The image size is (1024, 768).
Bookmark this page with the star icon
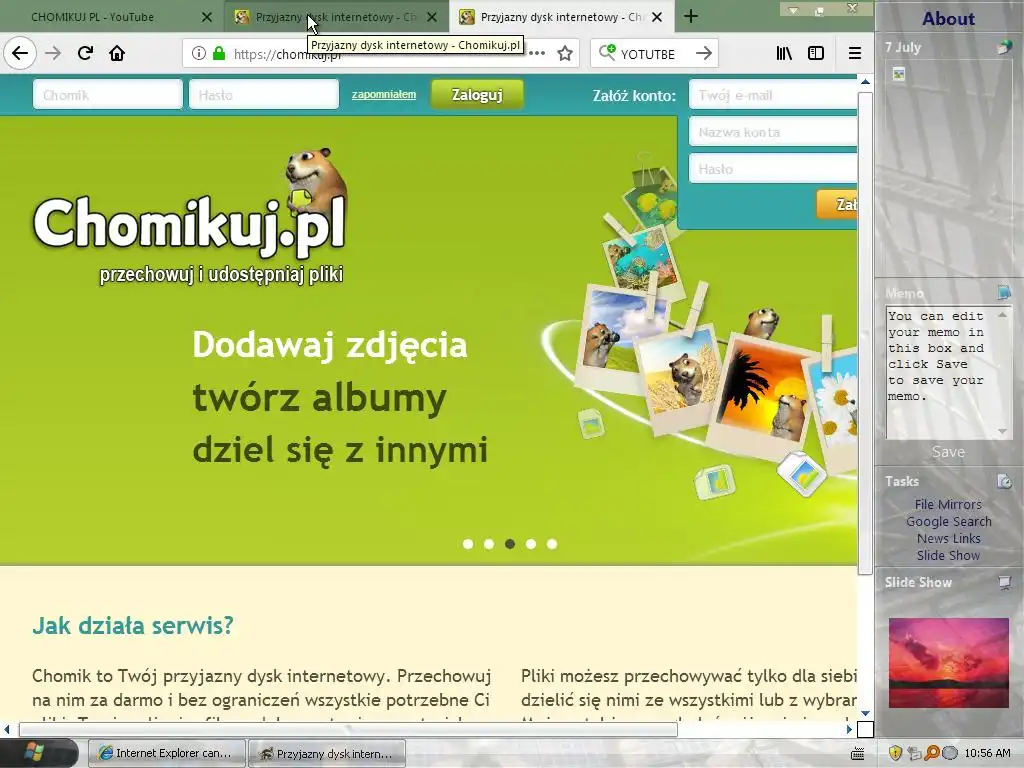click(x=565, y=54)
